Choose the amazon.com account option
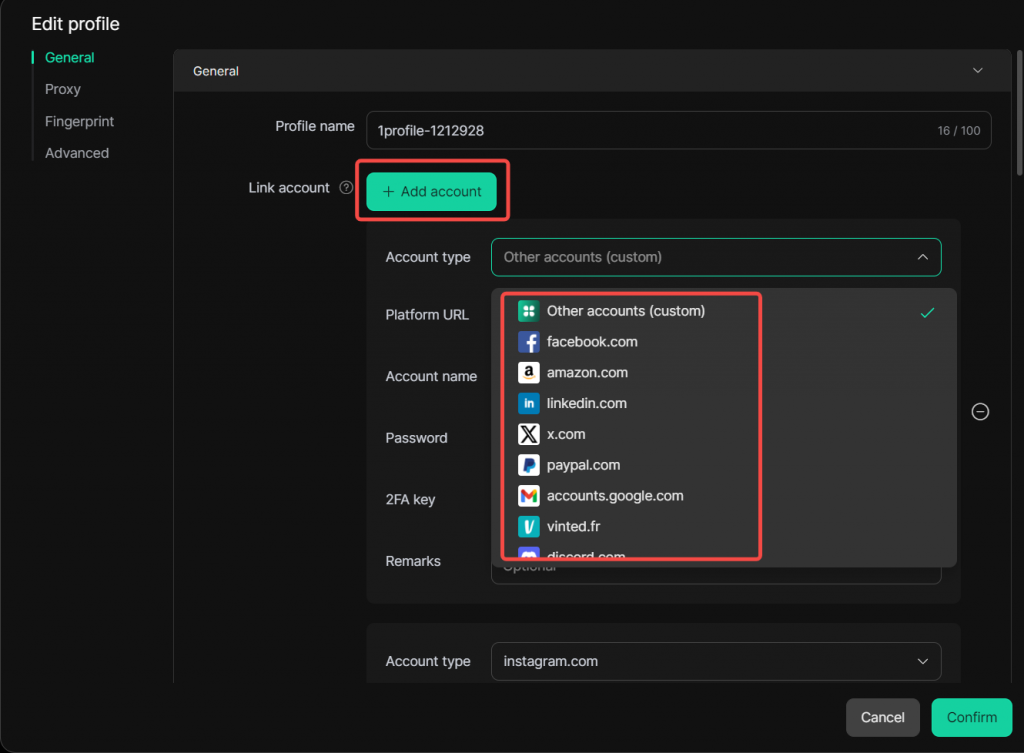 587,373
